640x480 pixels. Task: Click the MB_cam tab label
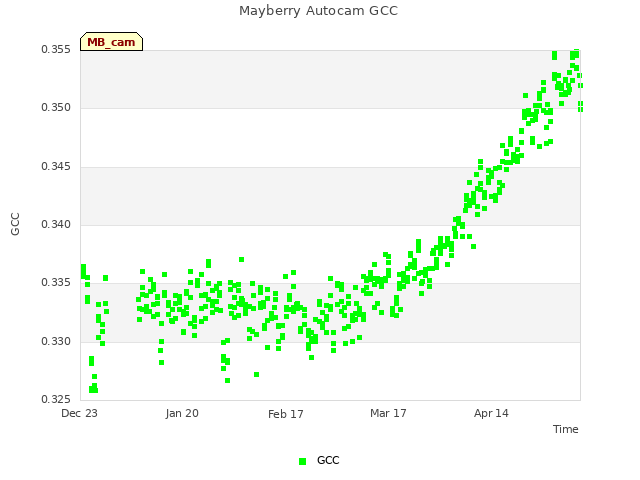point(111,42)
